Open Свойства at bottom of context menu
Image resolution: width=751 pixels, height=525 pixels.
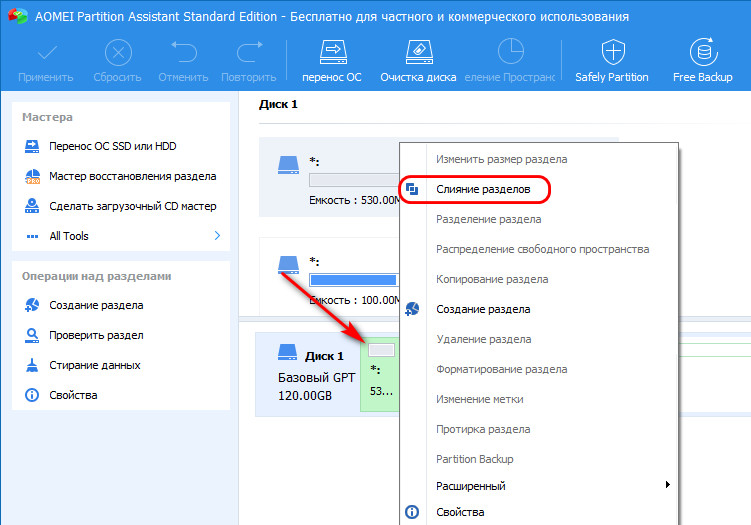pos(460,512)
